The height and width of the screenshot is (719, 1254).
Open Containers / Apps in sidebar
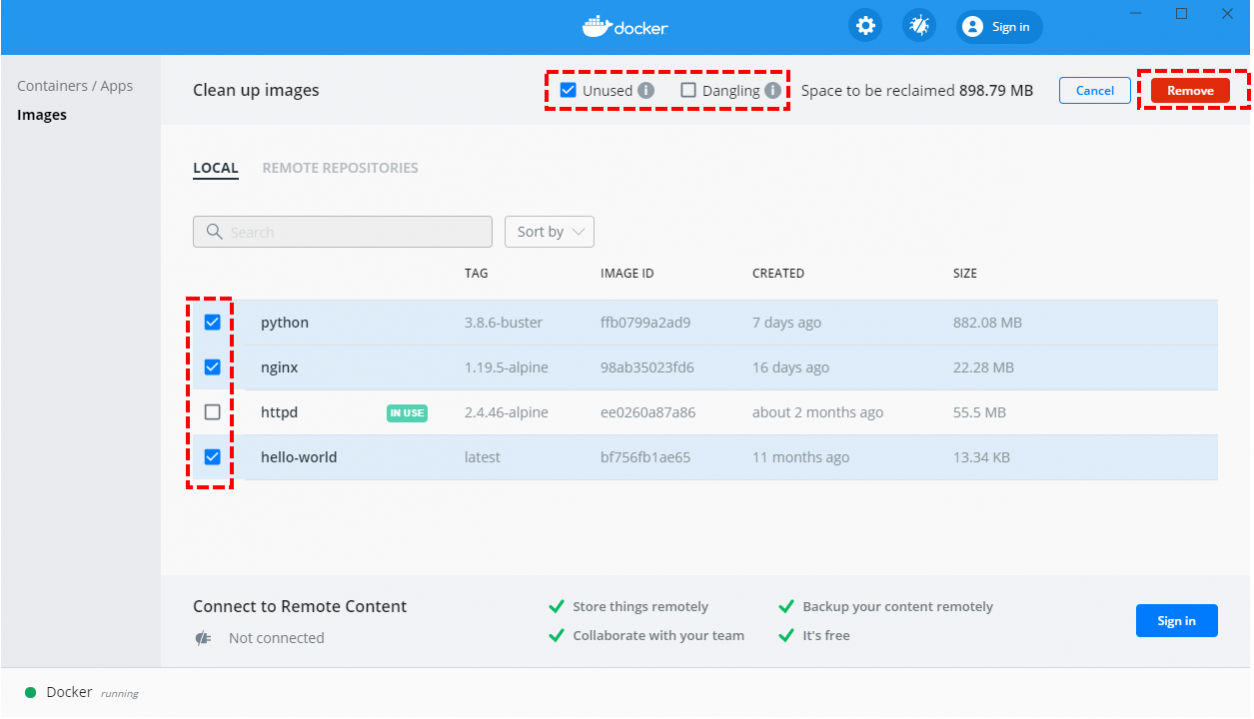pyautogui.click(x=75, y=86)
